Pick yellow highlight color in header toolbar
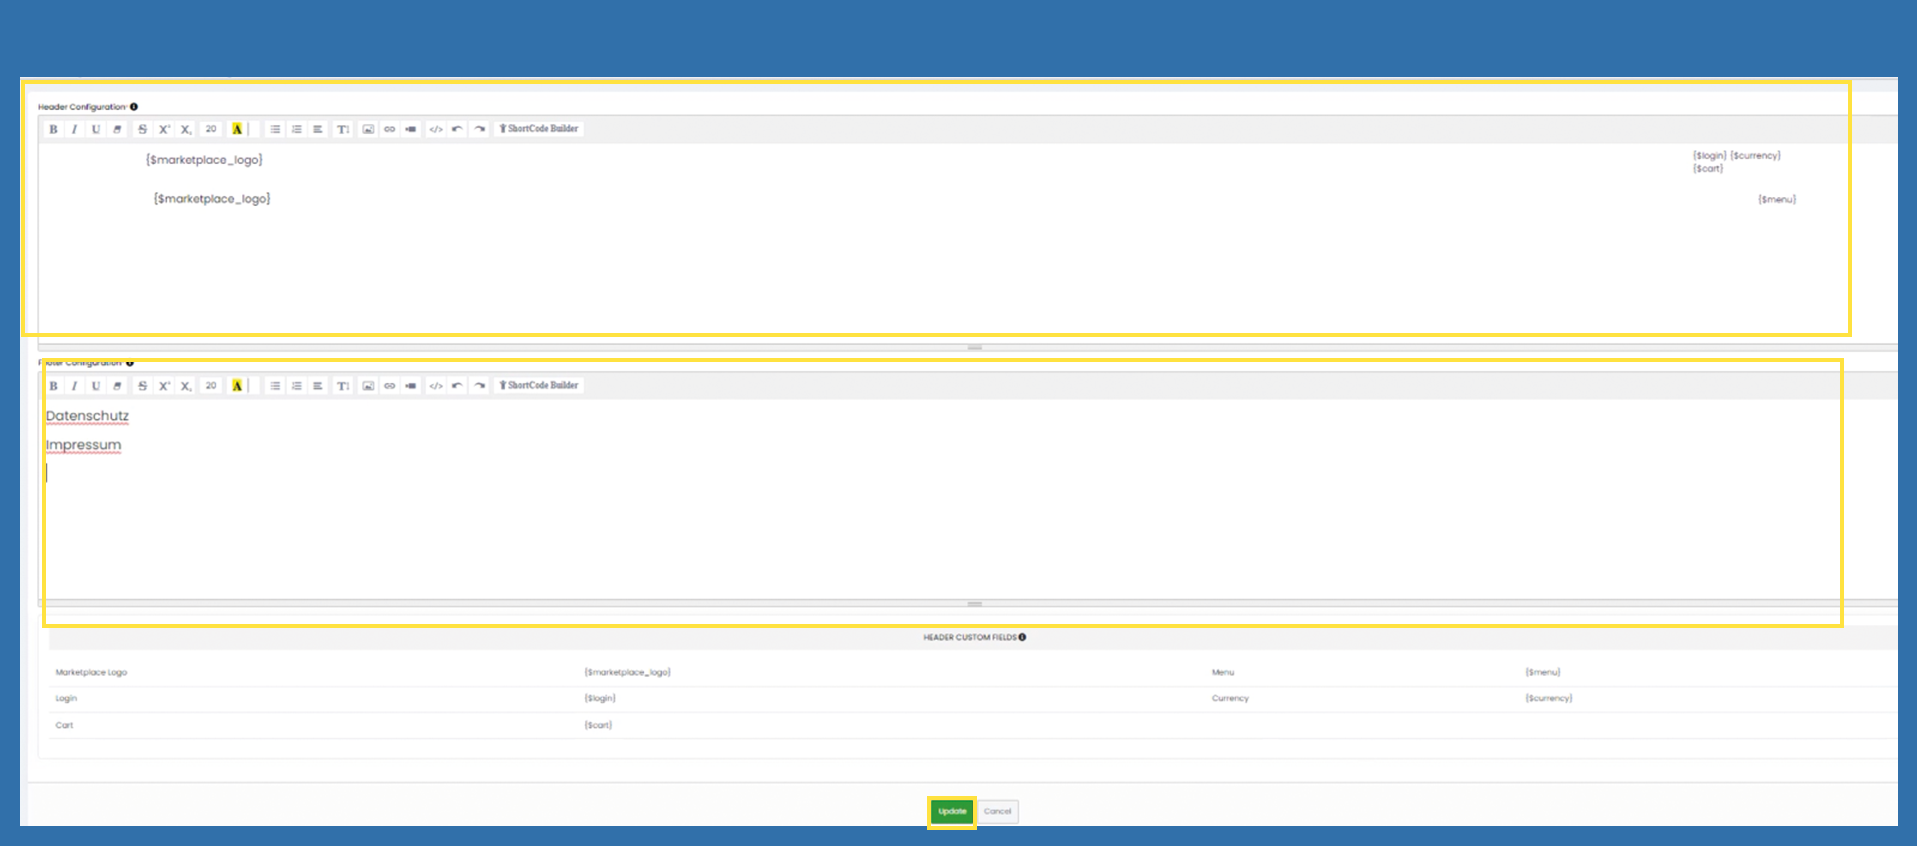1917x846 pixels. click(x=237, y=129)
